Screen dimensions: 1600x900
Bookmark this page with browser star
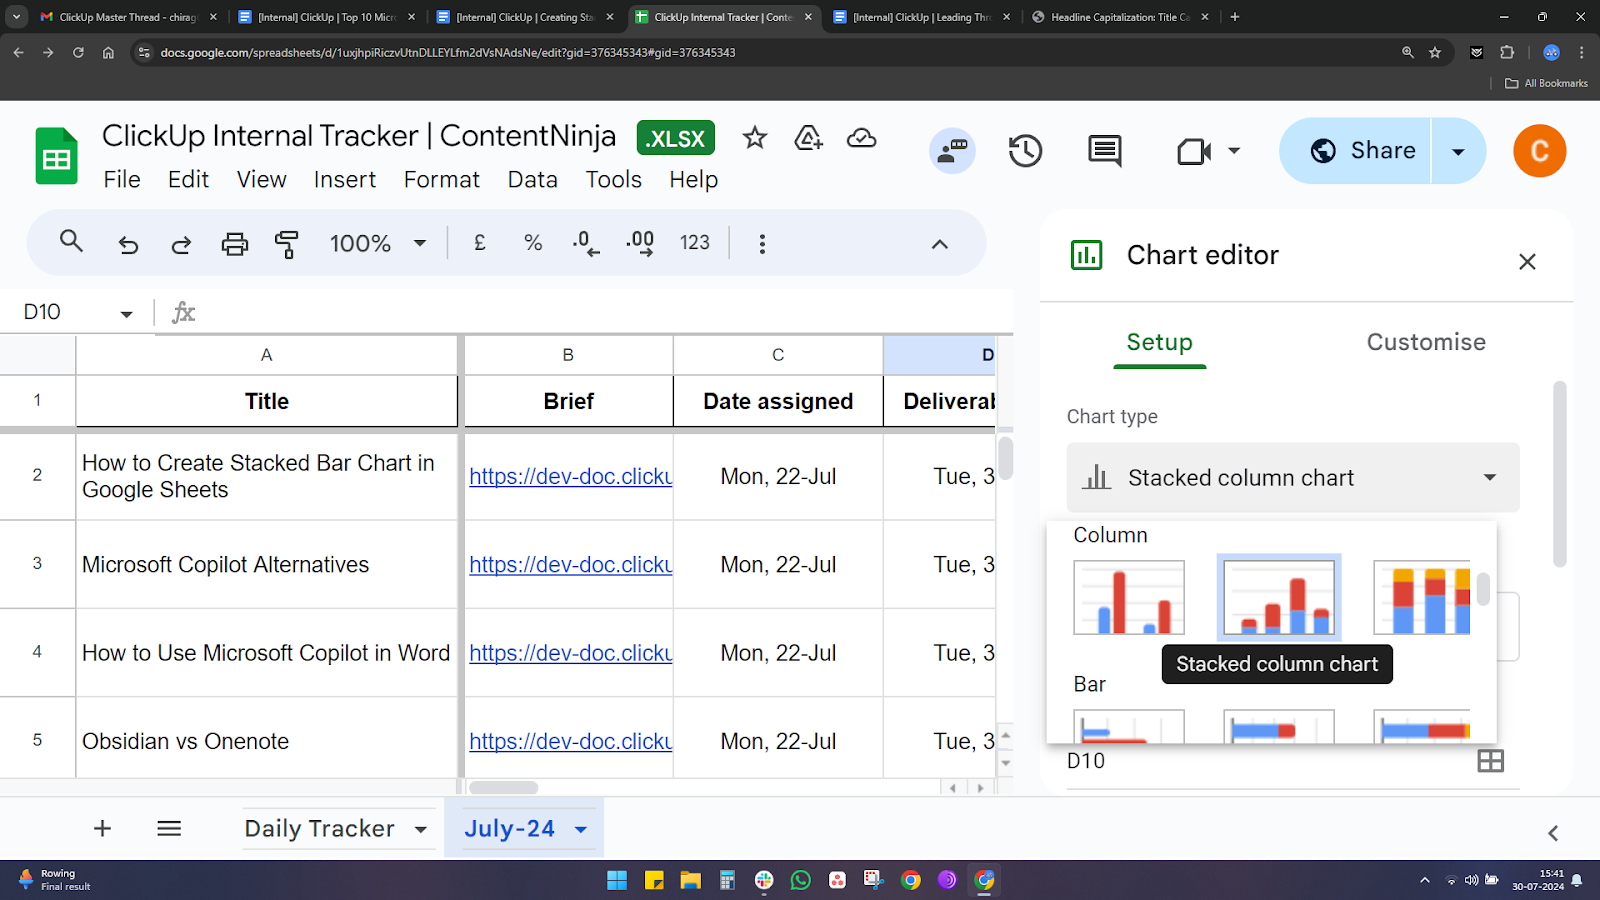1435,52
